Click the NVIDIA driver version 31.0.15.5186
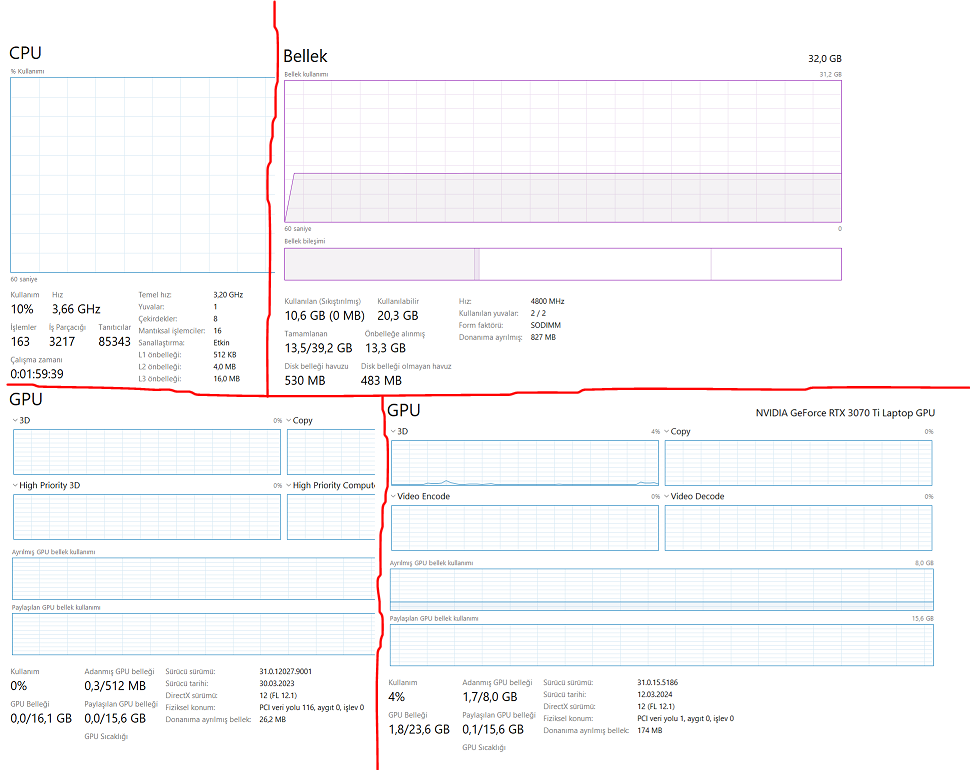Viewport: 970px width, 770px height. point(658,683)
